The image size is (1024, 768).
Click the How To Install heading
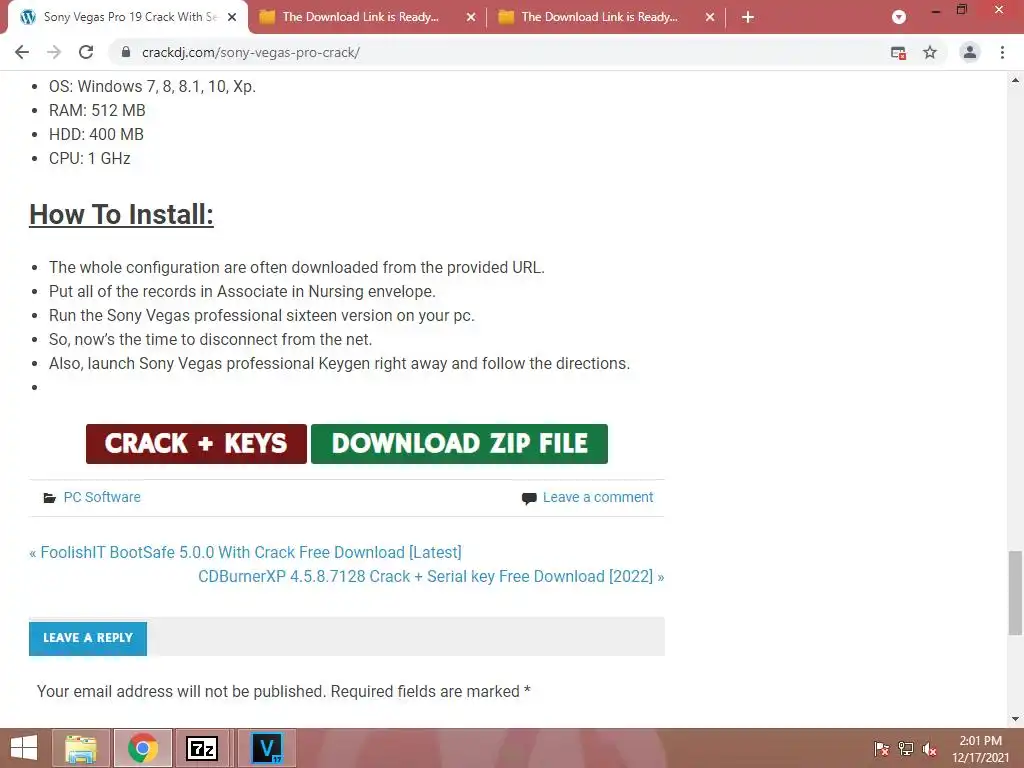click(121, 215)
